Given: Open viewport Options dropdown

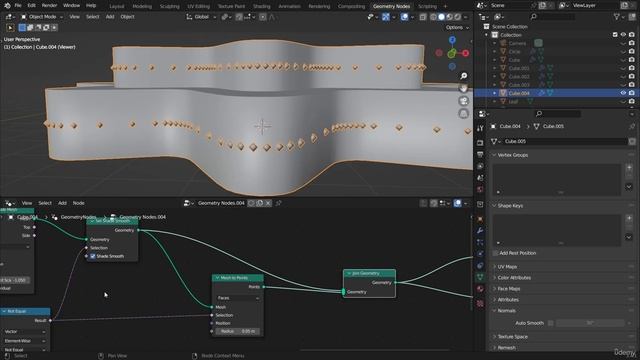Looking at the screenshot, I should coord(457,28).
